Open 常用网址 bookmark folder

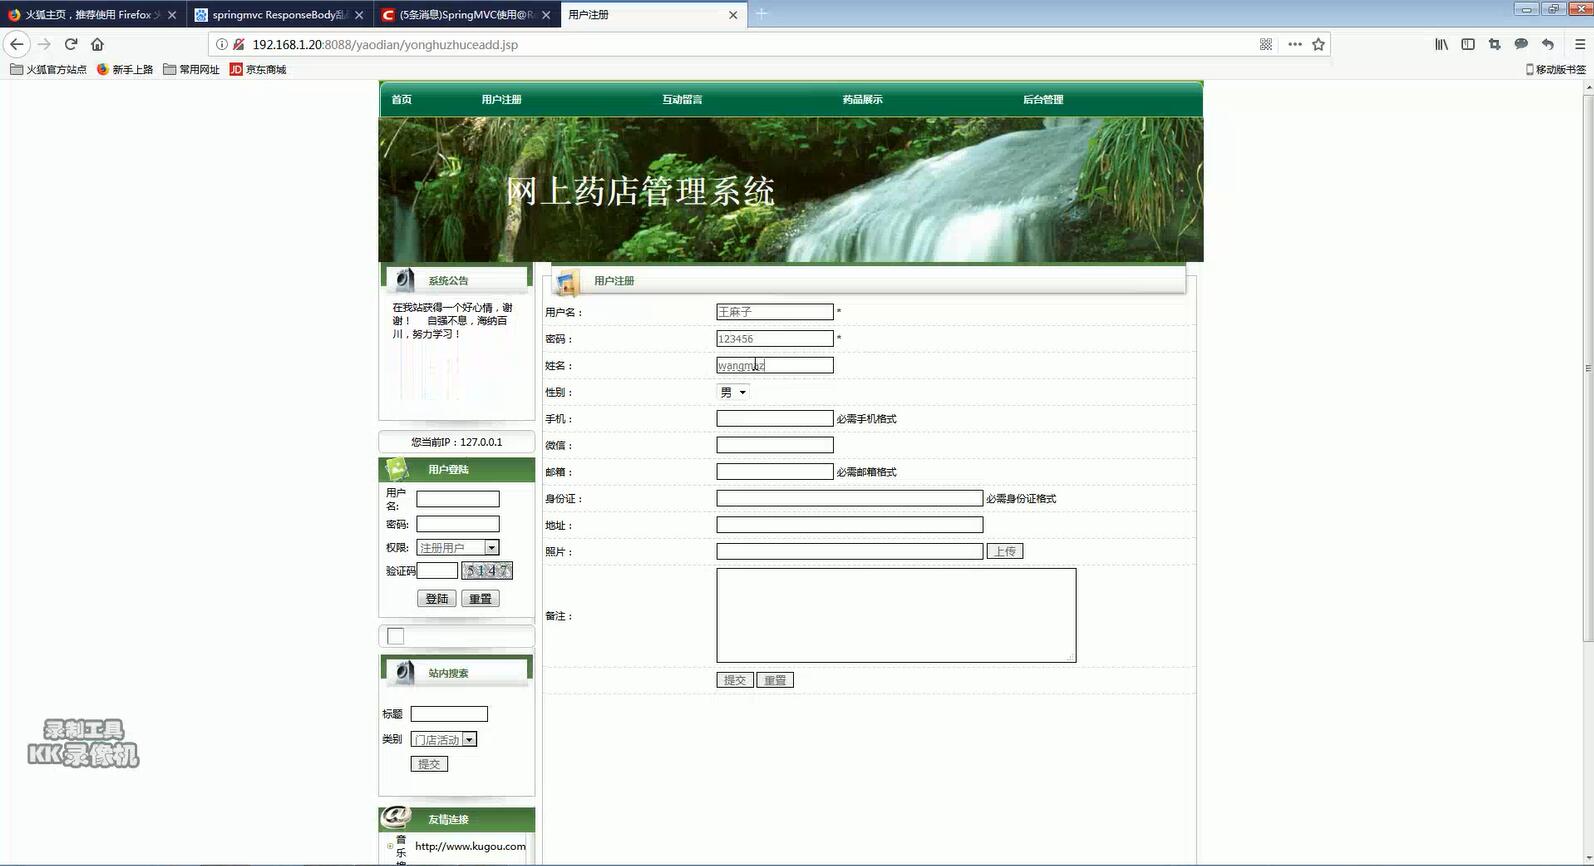click(x=191, y=69)
